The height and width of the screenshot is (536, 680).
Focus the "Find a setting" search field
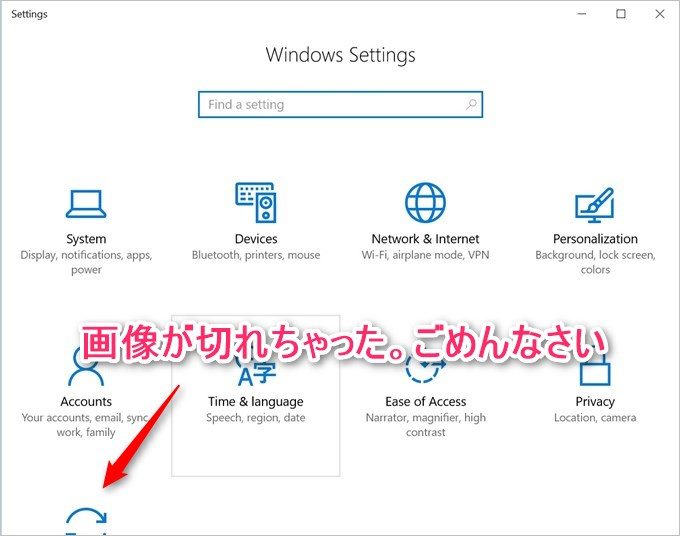[x=330, y=104]
